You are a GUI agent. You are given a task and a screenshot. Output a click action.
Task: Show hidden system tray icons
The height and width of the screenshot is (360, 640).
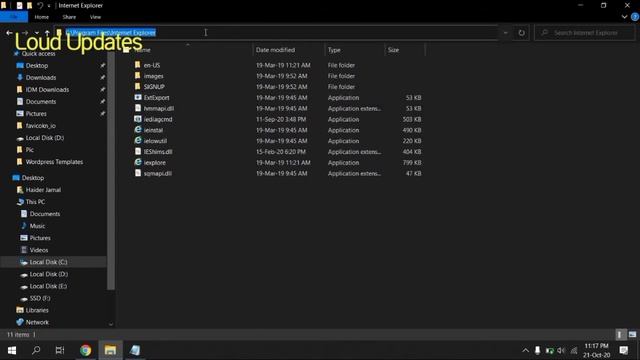tap(525, 350)
